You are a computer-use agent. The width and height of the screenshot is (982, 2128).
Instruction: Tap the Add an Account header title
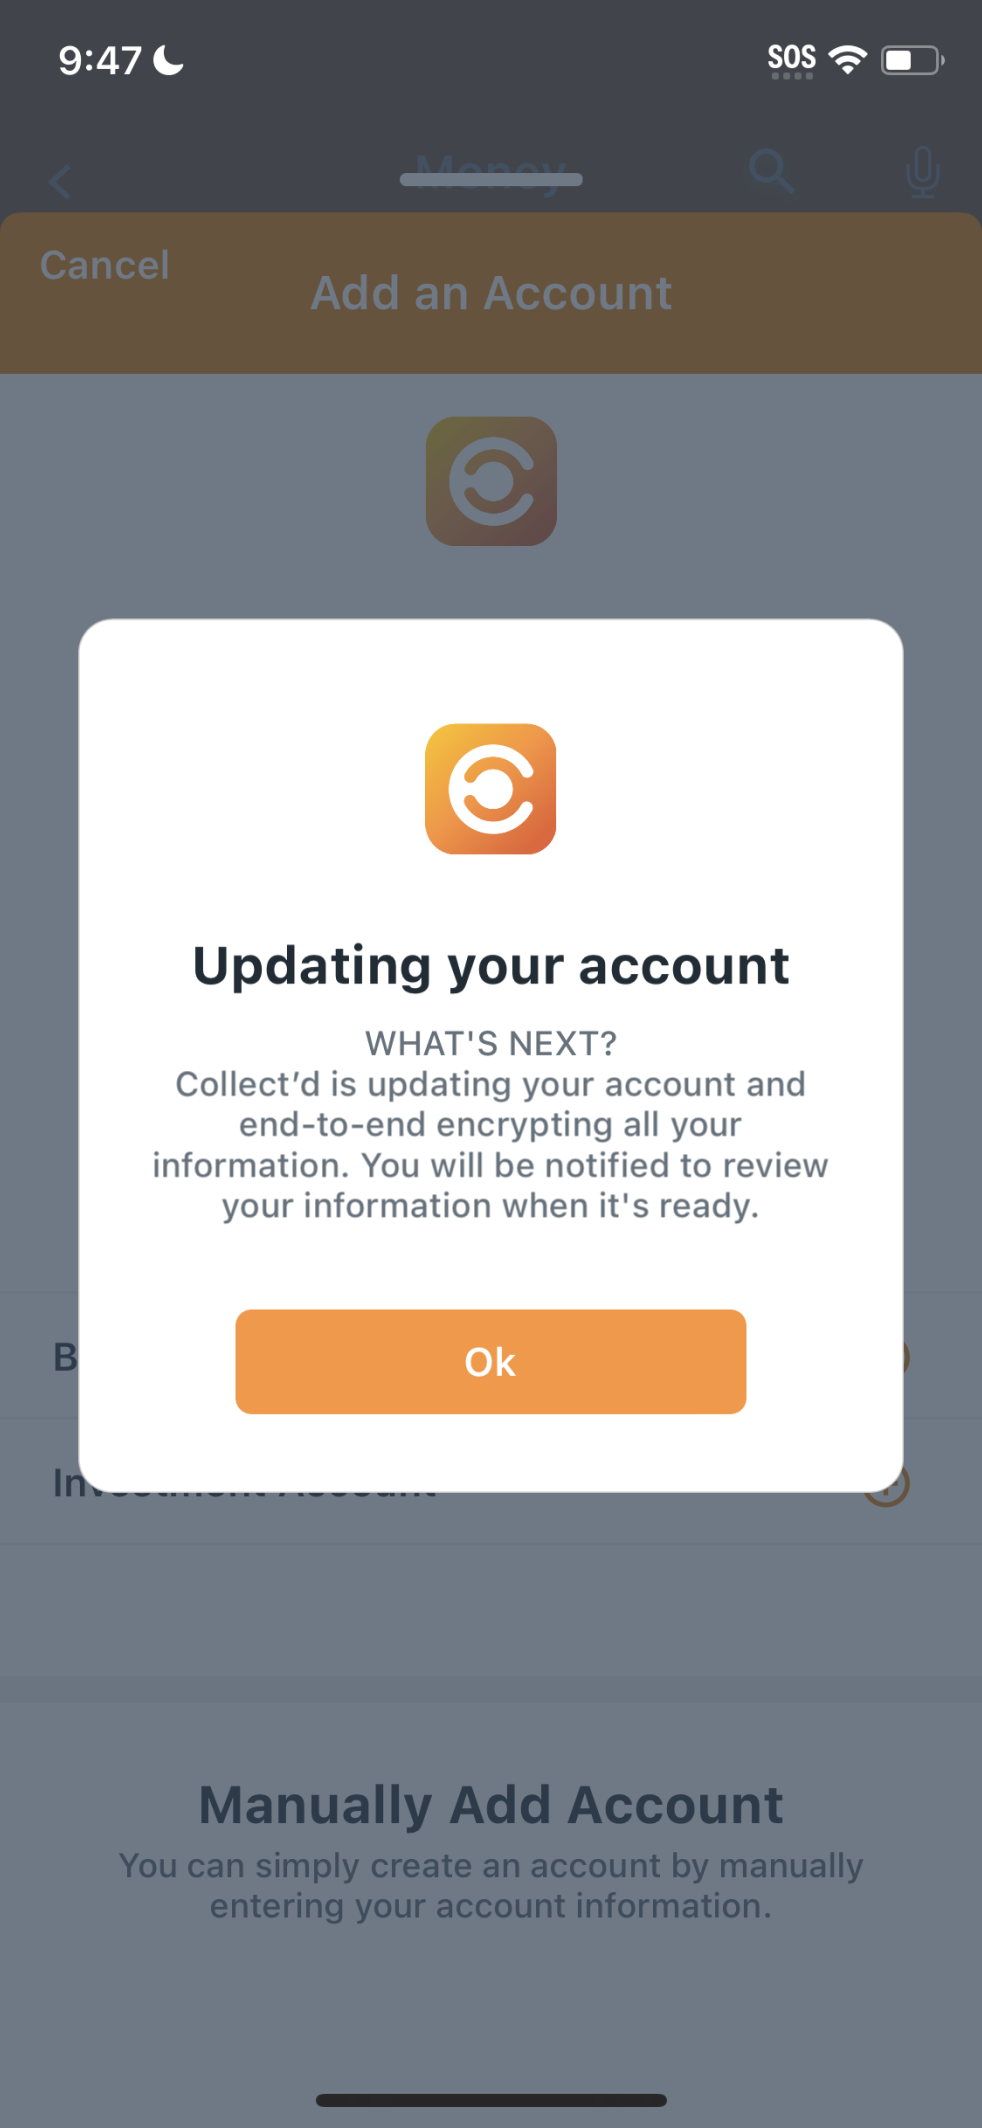(x=491, y=293)
